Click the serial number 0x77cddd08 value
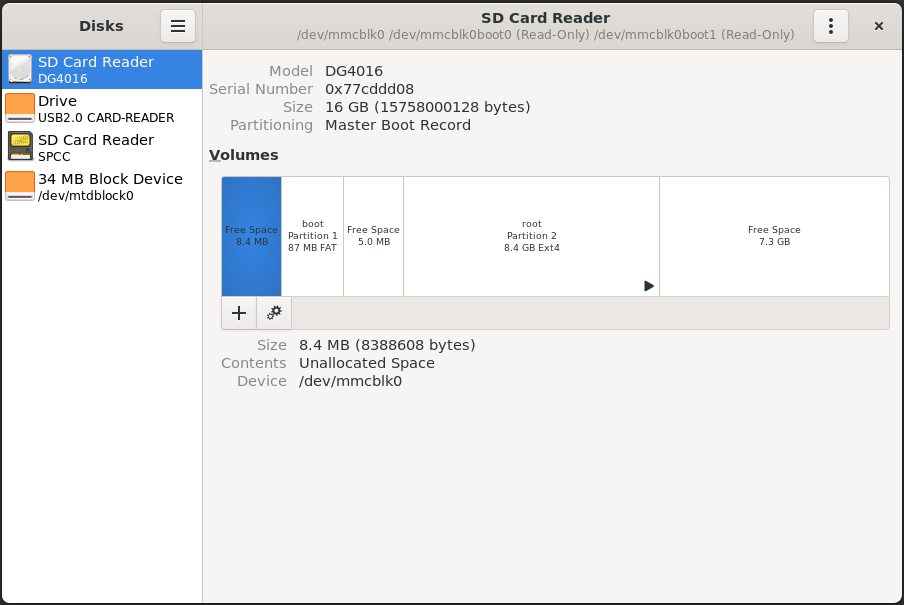Viewport: 904px width, 605px height. (370, 89)
